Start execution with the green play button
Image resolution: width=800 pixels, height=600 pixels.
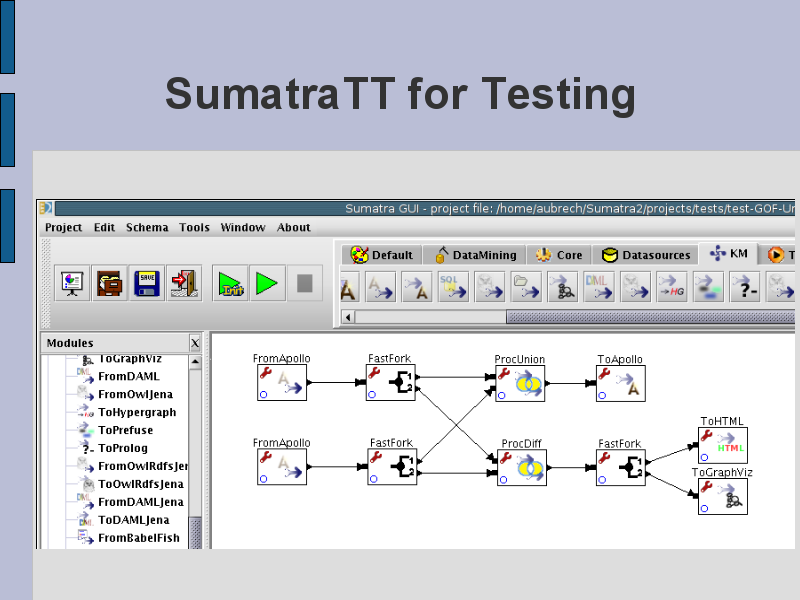[267, 283]
